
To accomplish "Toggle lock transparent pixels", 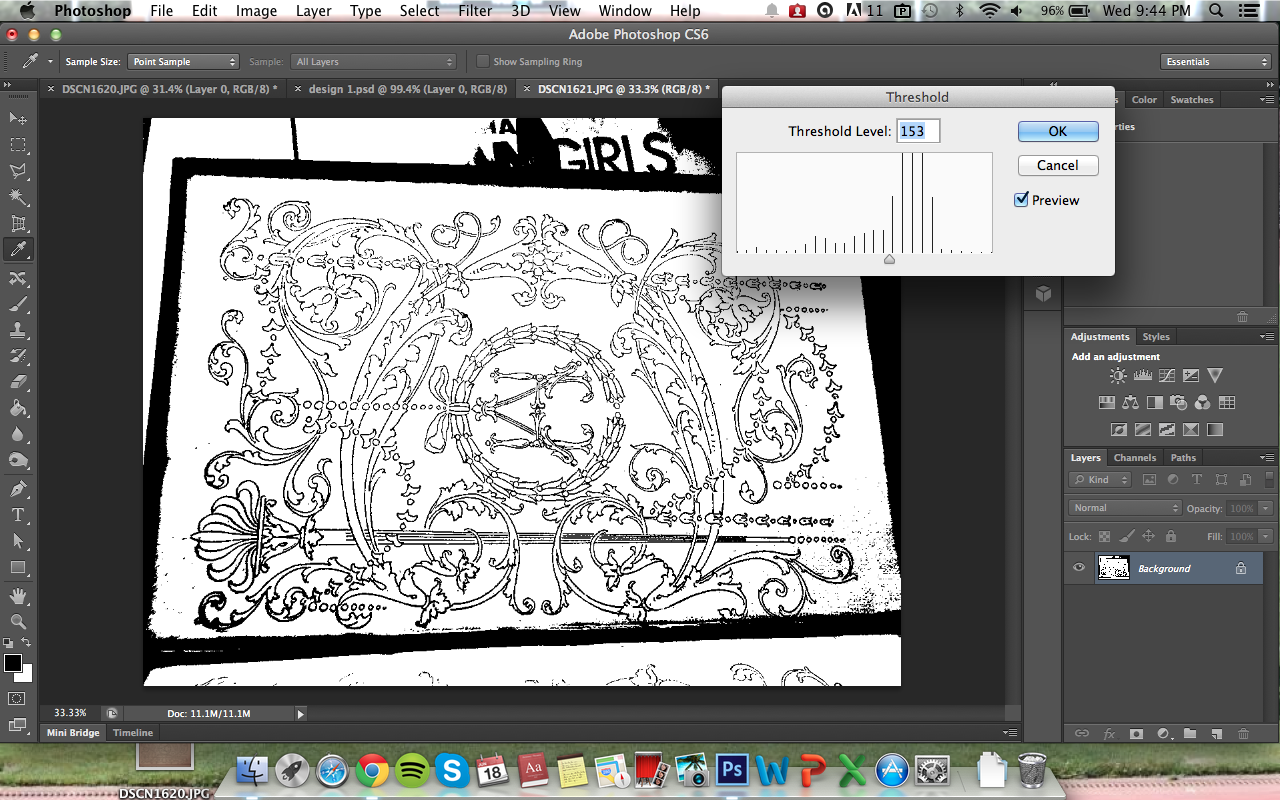I will pyautogui.click(x=1104, y=536).
